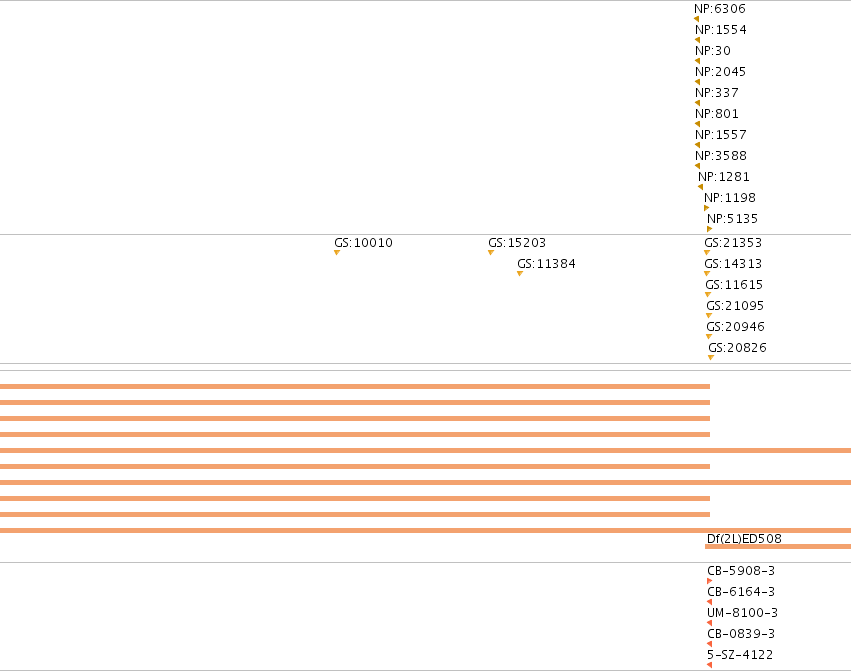Viewport: 851px width, 671px height.
Task: Click the down-arrow marker beneath GS:21095
Action: tap(709, 315)
